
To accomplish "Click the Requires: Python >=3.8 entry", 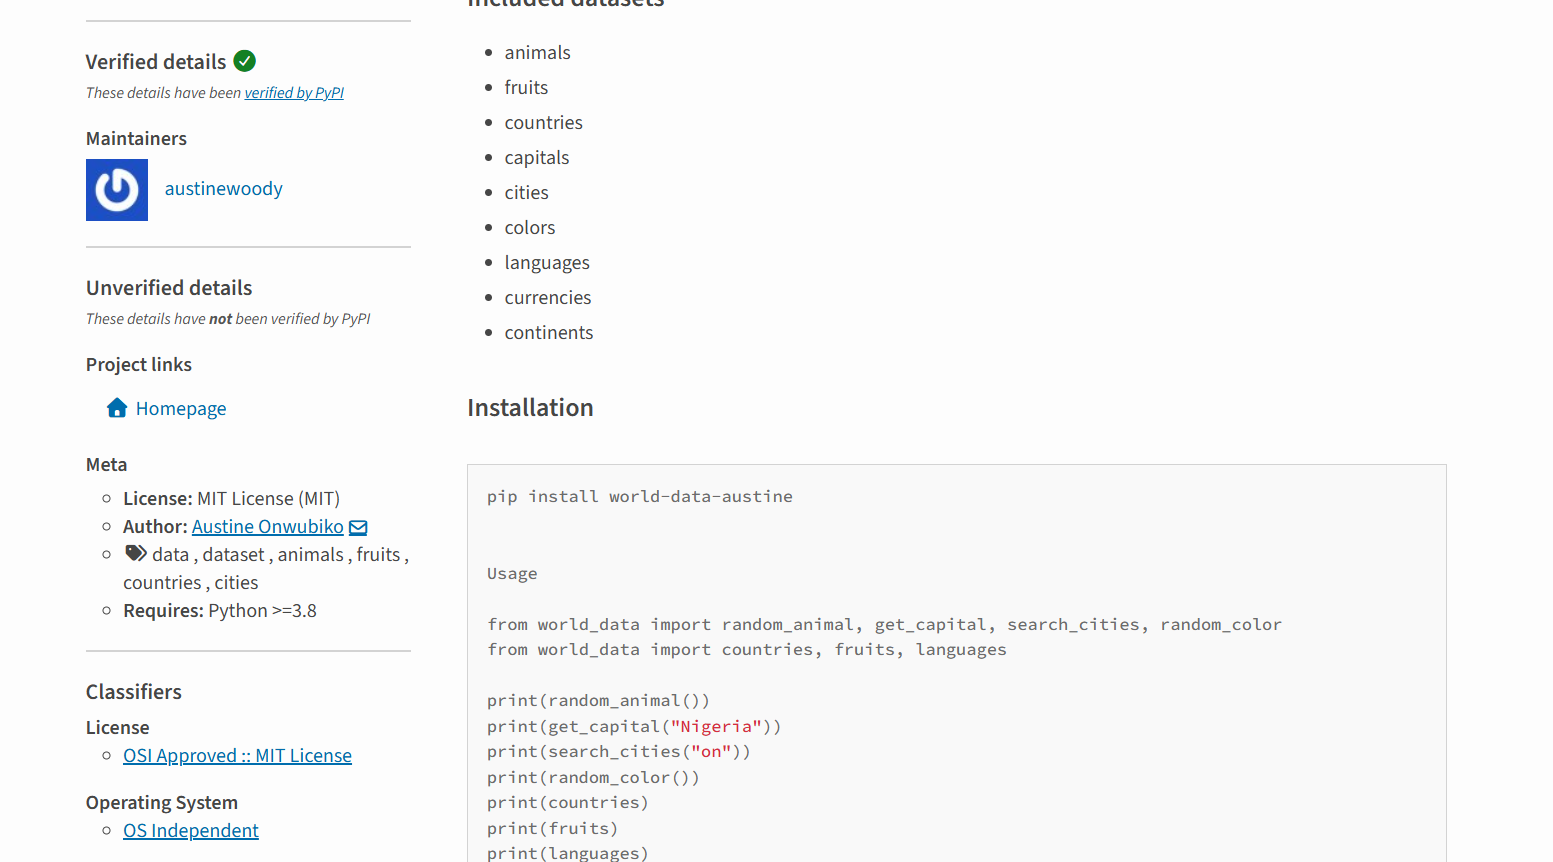I will click(x=219, y=610).
